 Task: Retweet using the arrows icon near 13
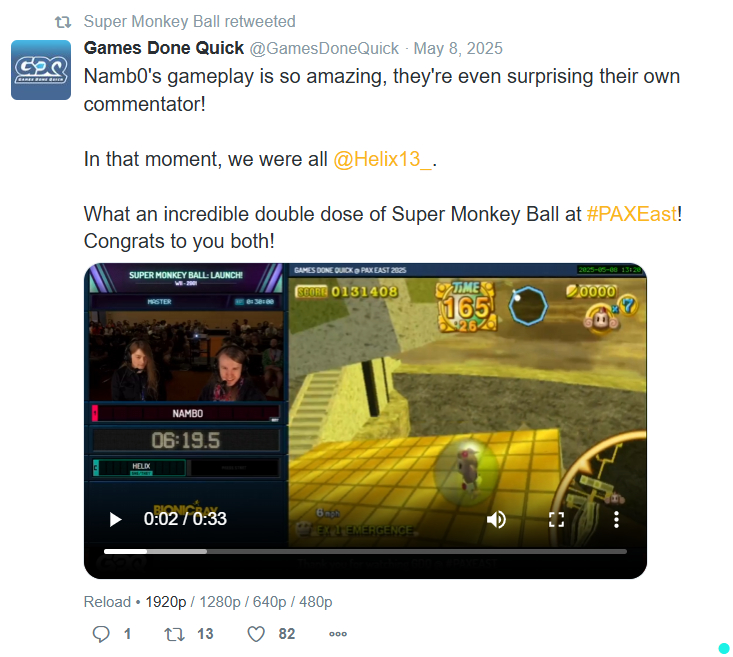click(174, 634)
